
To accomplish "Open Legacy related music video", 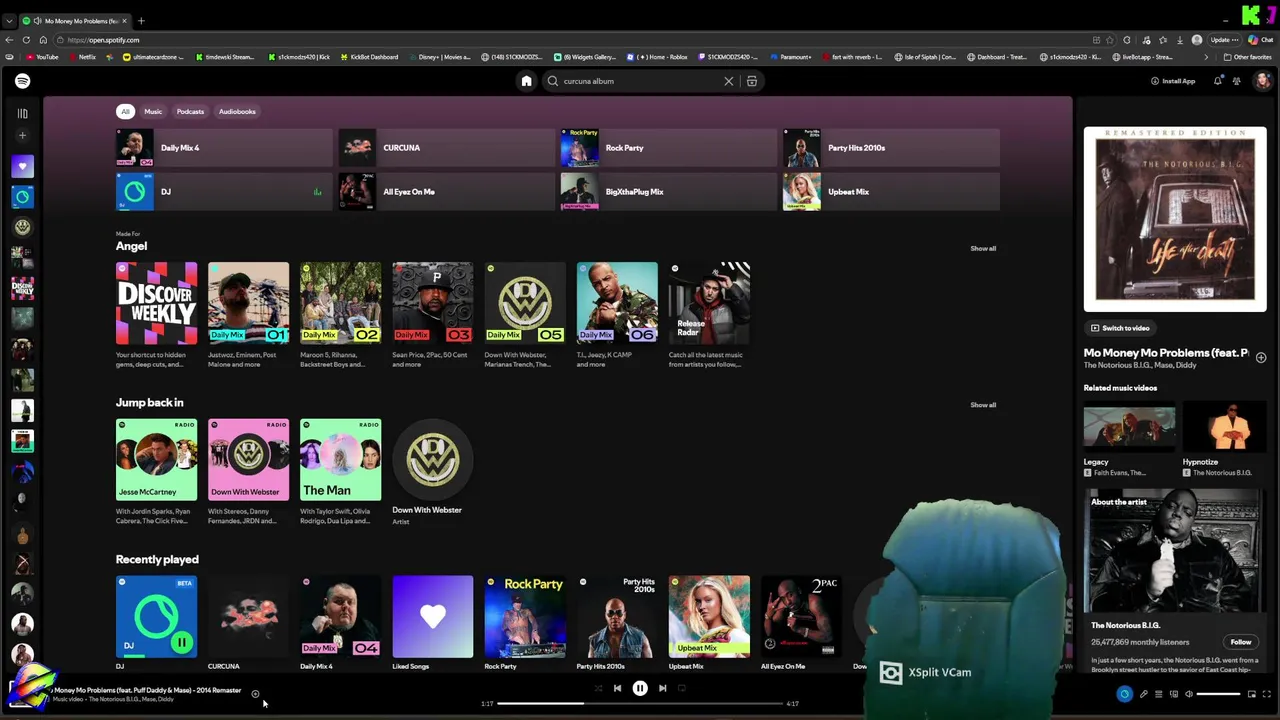I will point(1129,428).
